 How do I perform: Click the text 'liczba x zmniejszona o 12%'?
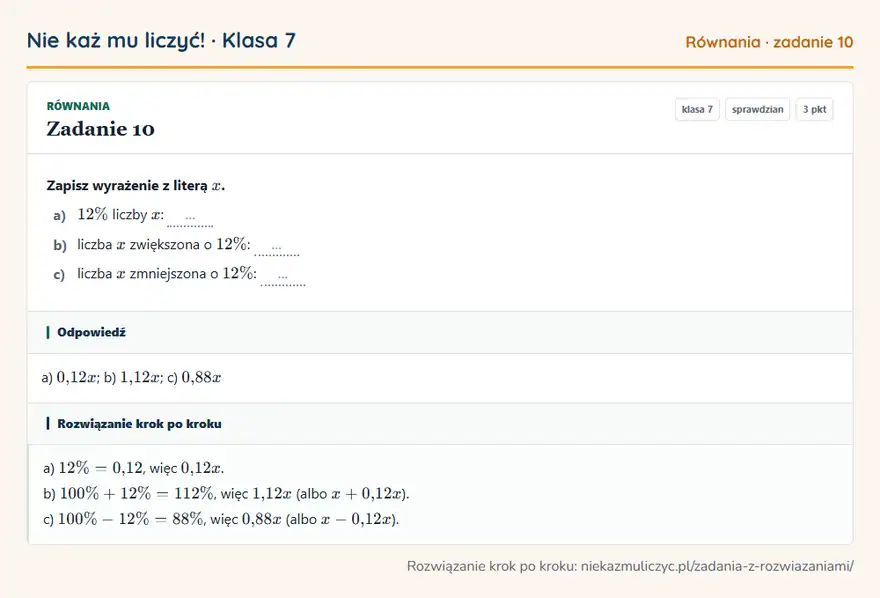(167, 274)
